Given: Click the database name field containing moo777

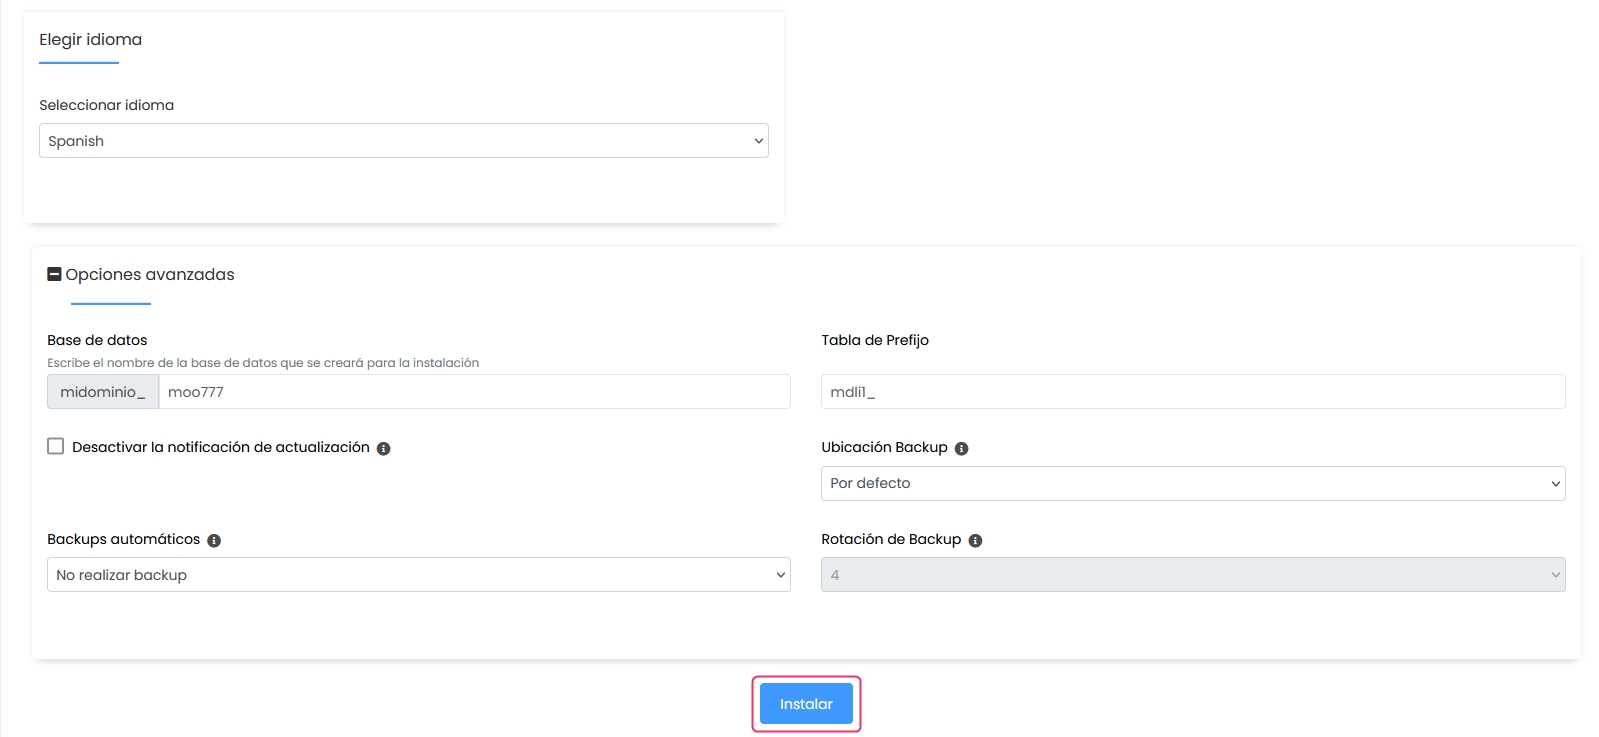Looking at the screenshot, I should point(474,392).
